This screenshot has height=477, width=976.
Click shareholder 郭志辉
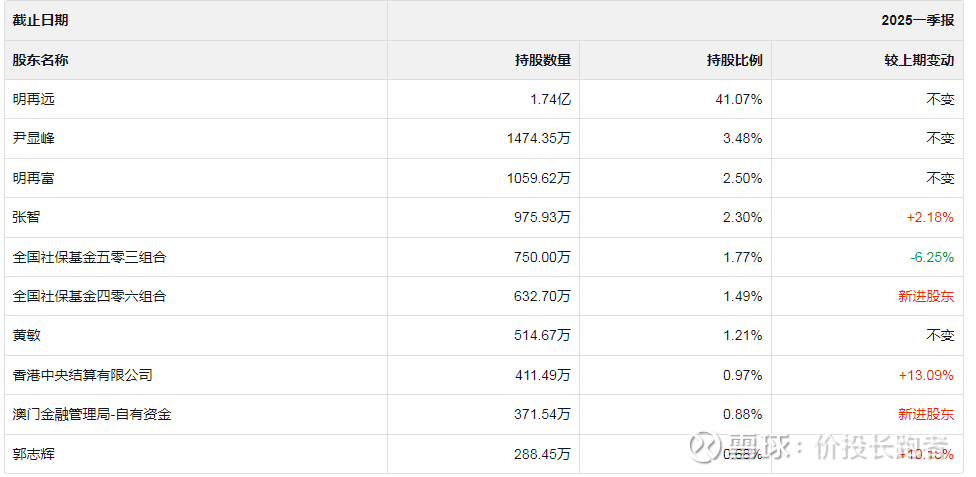34,454
